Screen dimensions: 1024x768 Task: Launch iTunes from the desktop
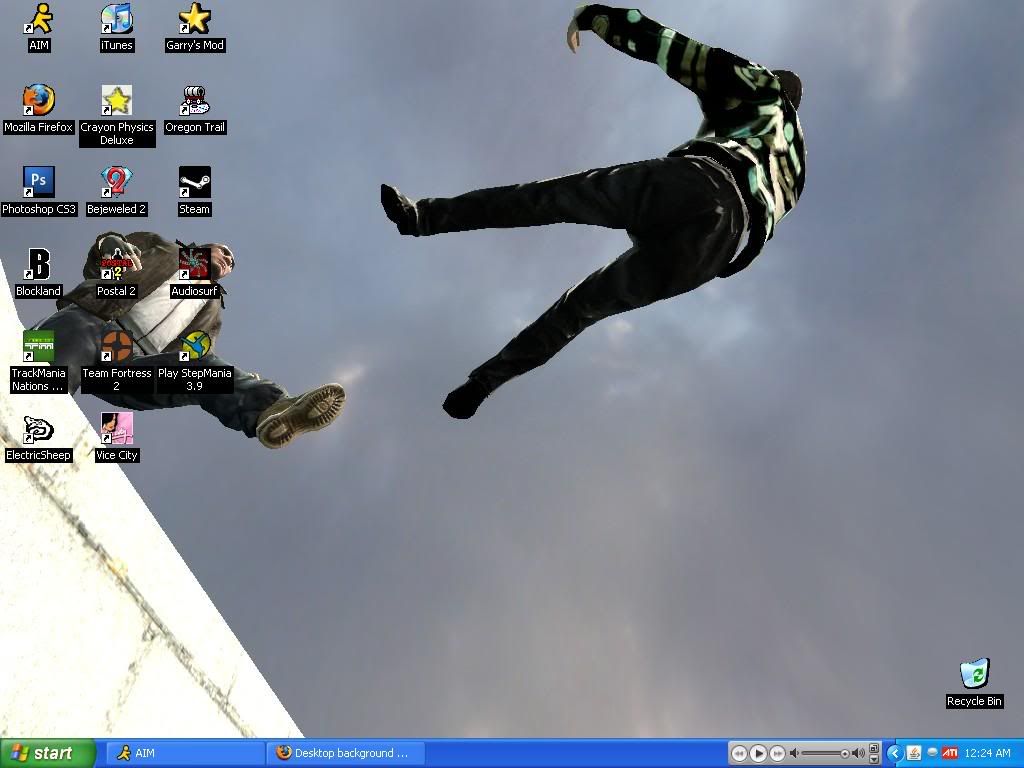click(x=117, y=20)
